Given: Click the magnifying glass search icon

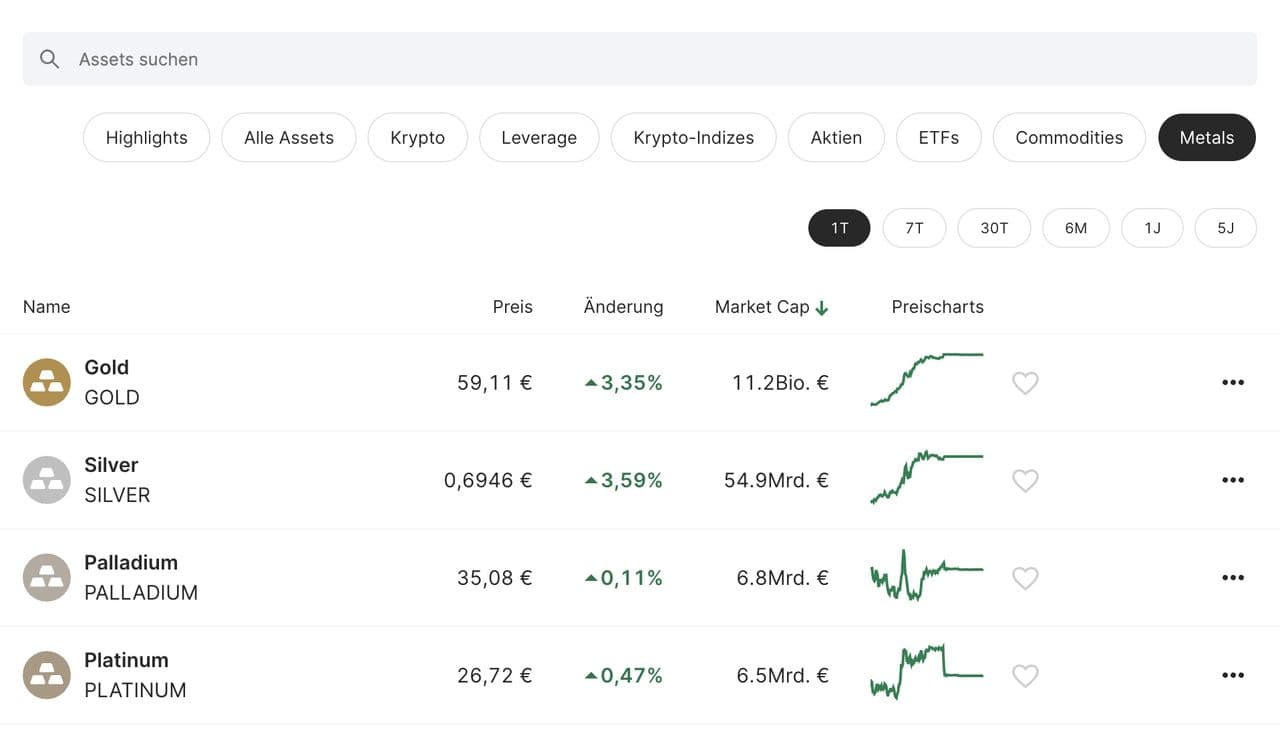Looking at the screenshot, I should (49, 59).
